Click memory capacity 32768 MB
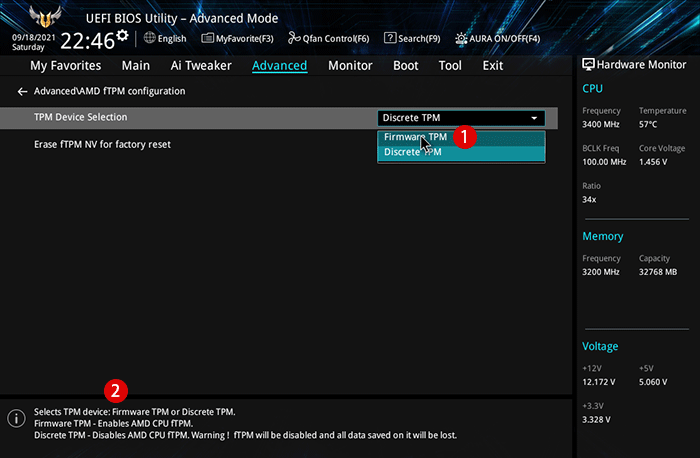This screenshot has height=458, width=700. [658, 272]
